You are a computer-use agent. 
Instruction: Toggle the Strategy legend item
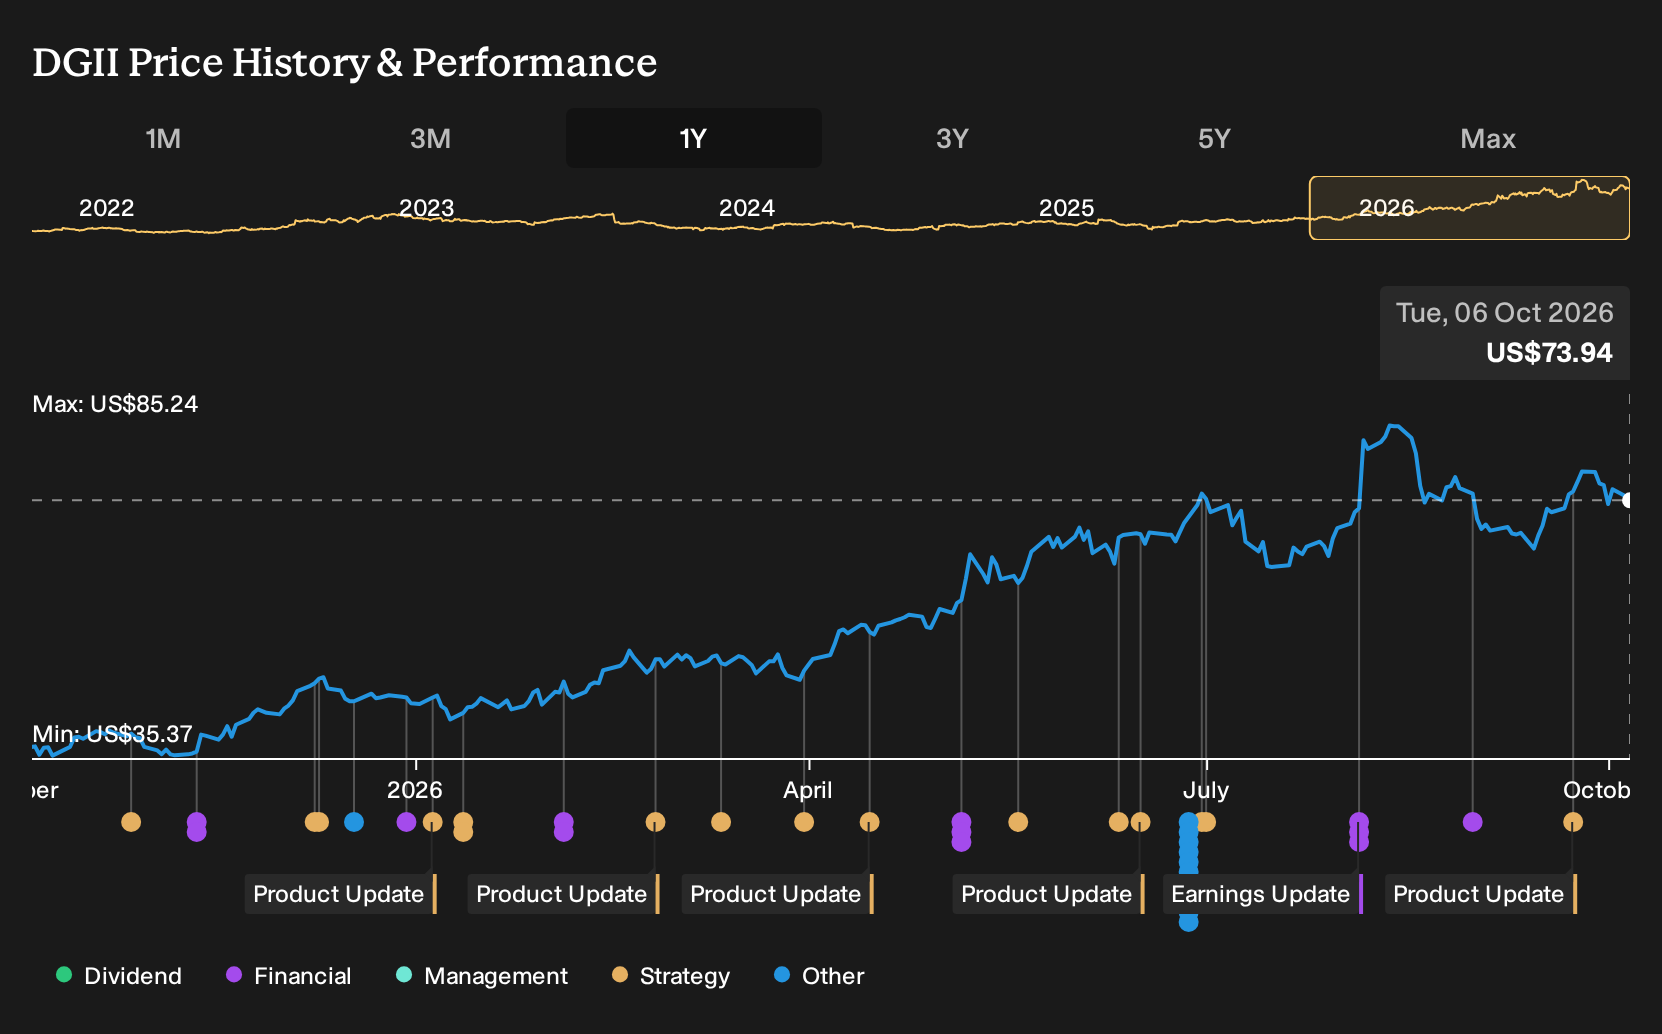click(x=671, y=976)
